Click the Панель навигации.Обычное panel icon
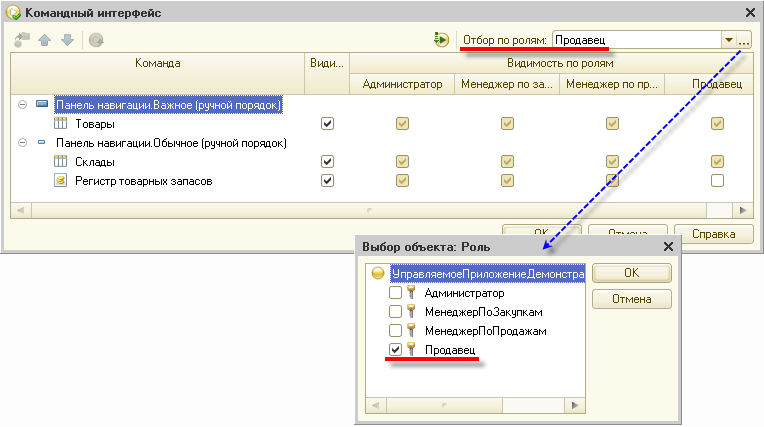Image resolution: width=764 pixels, height=427 pixels. coord(41,142)
